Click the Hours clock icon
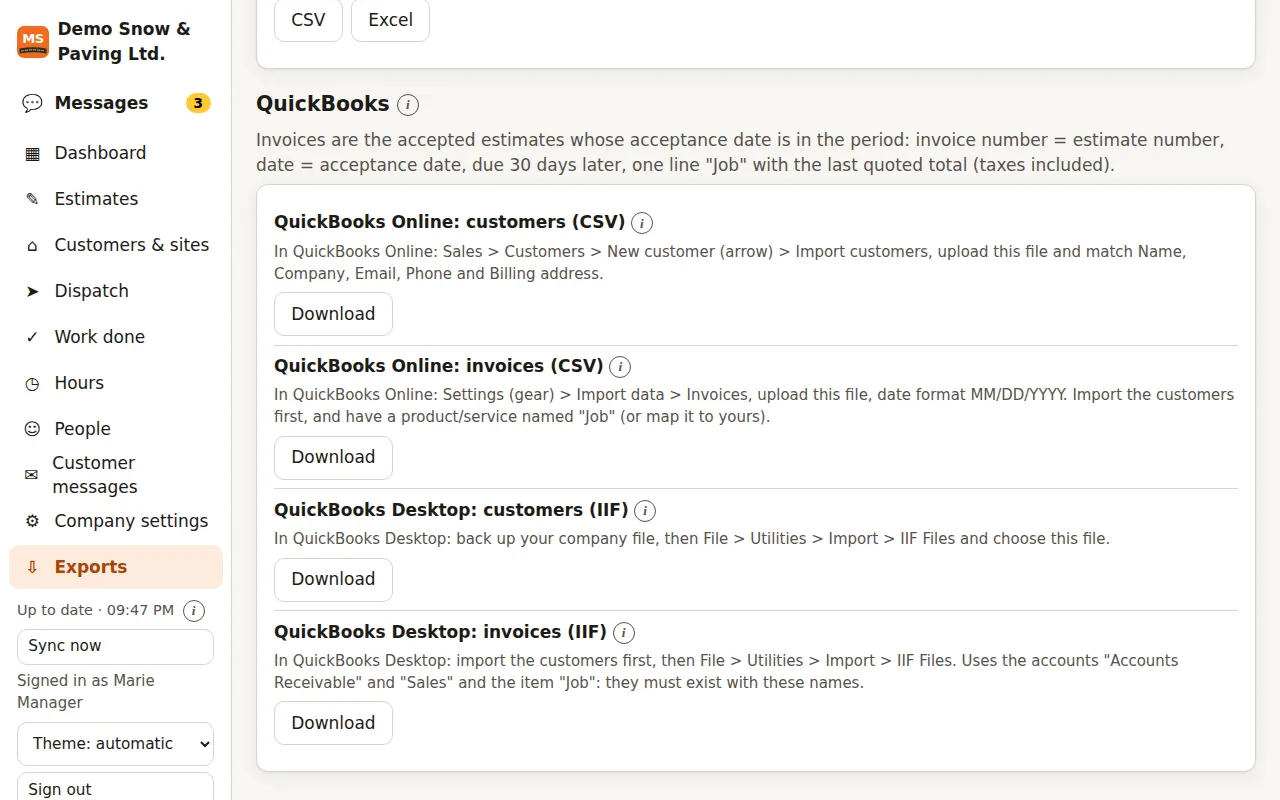The width and height of the screenshot is (1280, 800). (x=32, y=383)
